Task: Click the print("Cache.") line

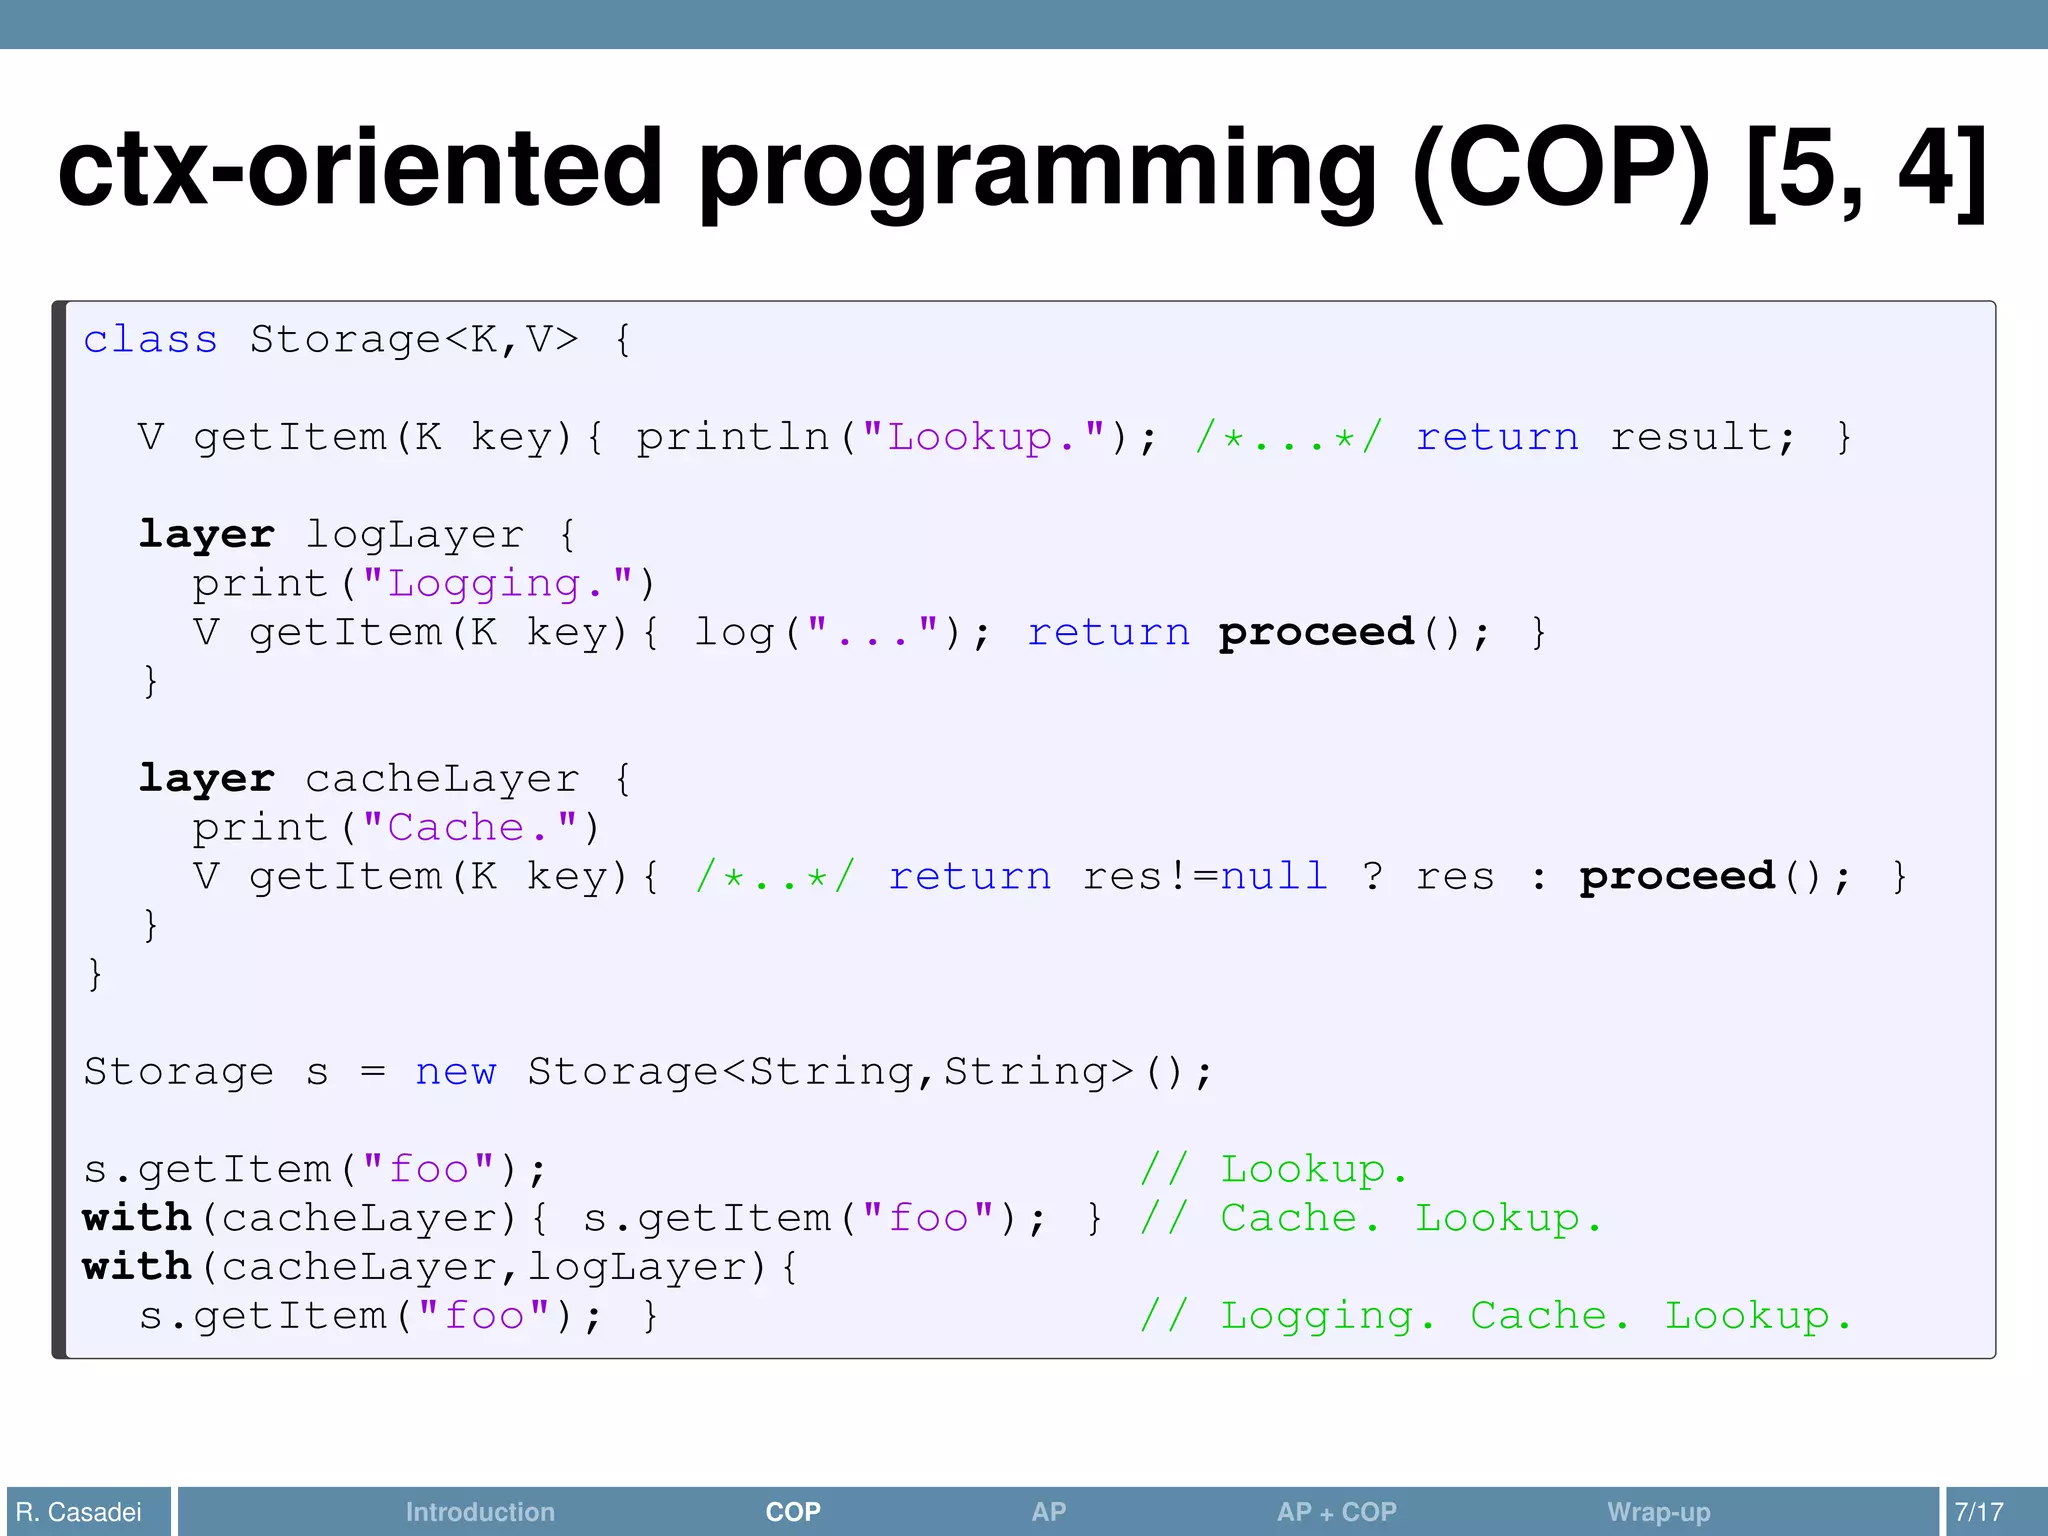Action: coord(396,828)
